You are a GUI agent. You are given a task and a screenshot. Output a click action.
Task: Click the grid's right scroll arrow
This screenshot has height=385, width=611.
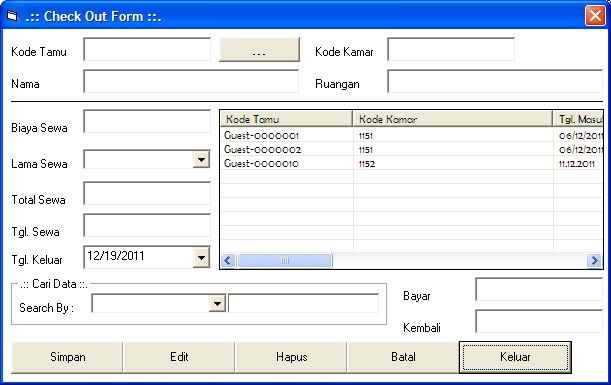pyautogui.click(x=594, y=260)
